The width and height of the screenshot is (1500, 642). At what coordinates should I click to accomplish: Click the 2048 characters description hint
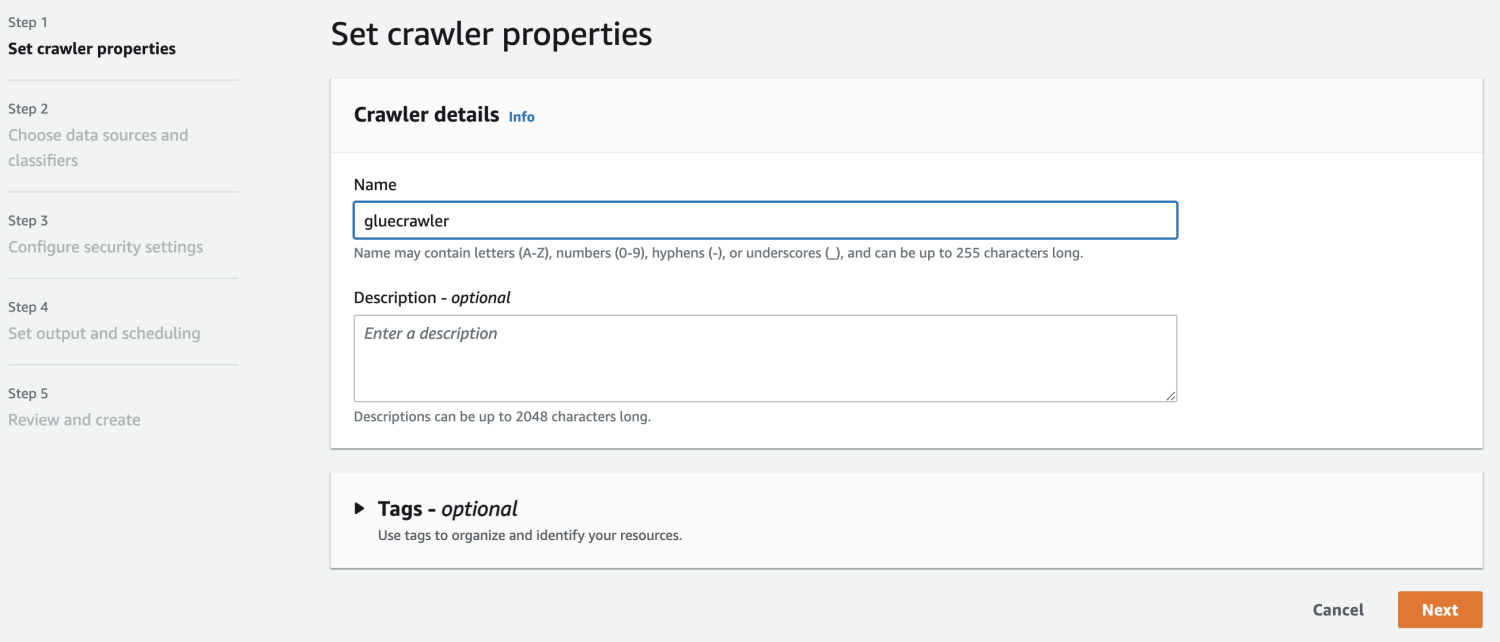pyautogui.click(x=502, y=416)
